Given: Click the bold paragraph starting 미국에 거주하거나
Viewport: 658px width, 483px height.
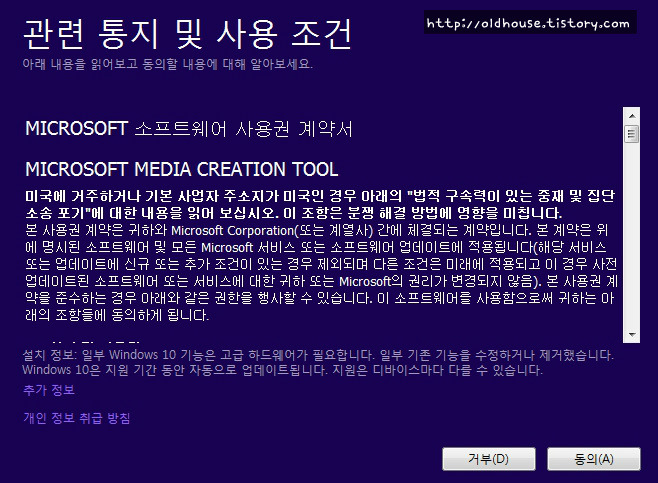Looking at the screenshot, I should 320,204.
